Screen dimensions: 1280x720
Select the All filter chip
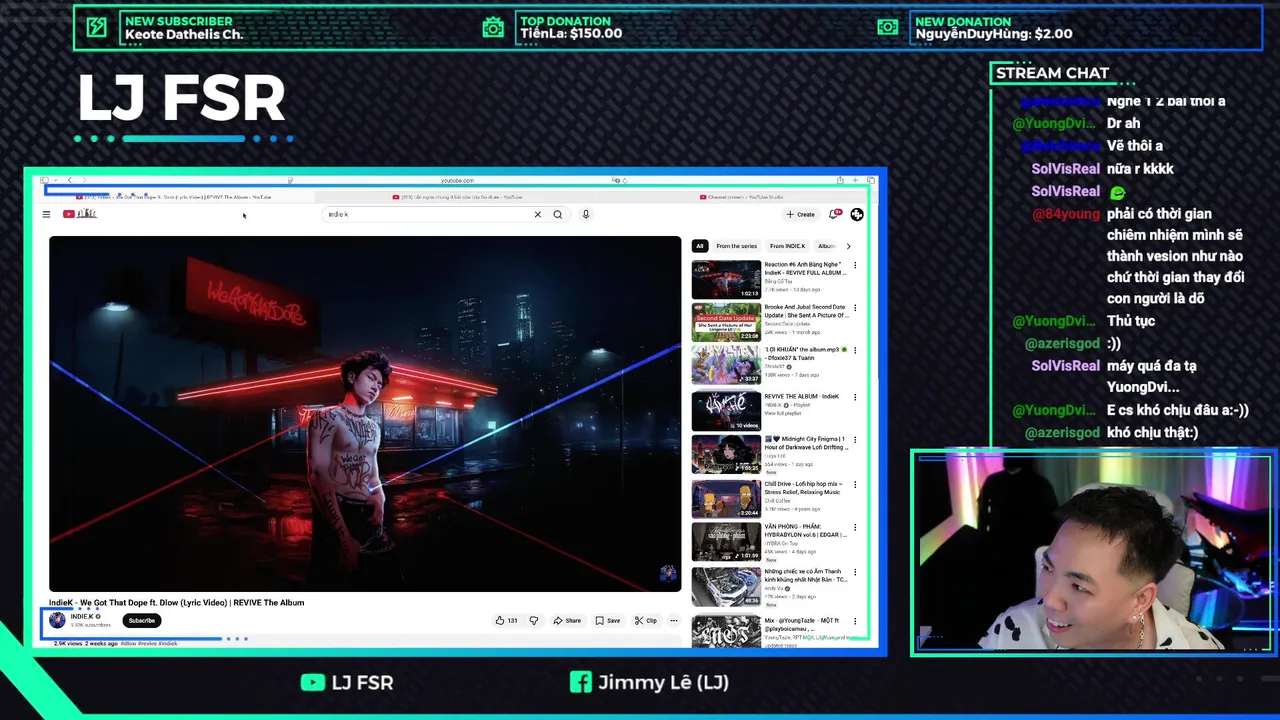(x=699, y=246)
